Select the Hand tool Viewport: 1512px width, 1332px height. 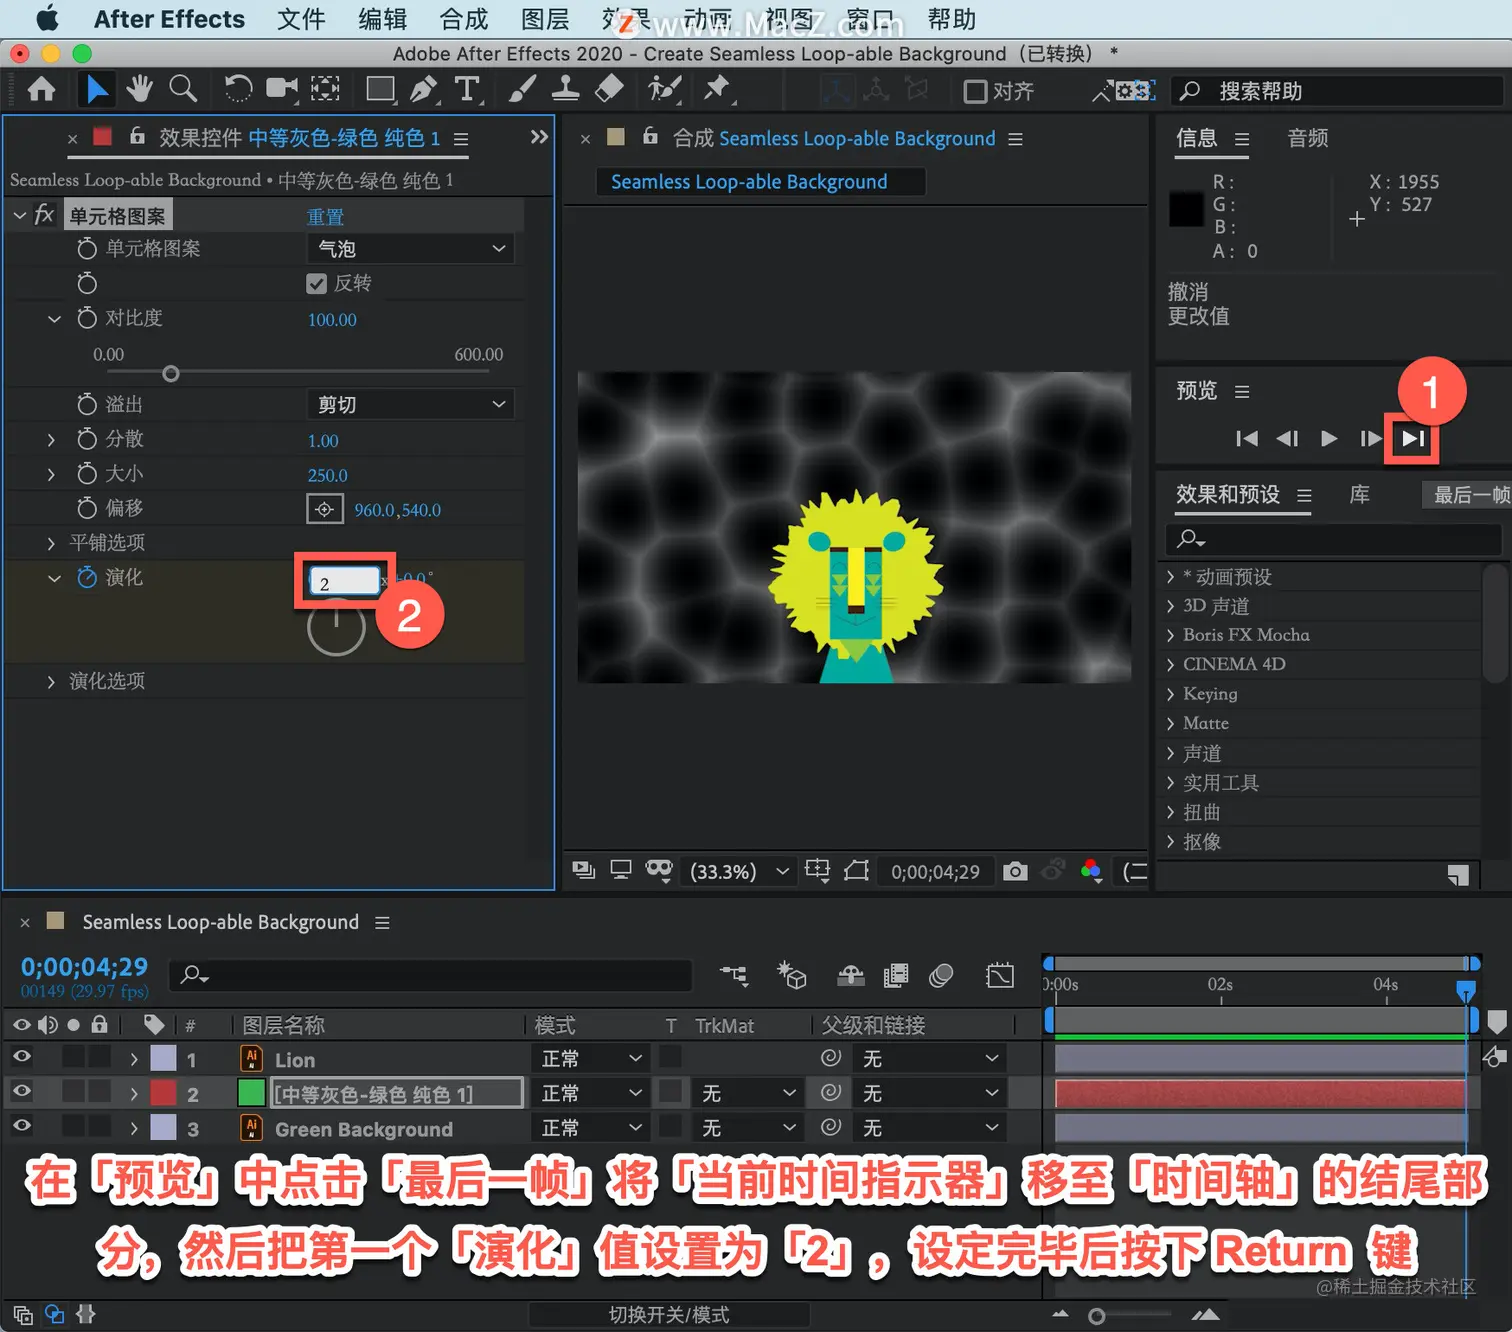point(139,90)
